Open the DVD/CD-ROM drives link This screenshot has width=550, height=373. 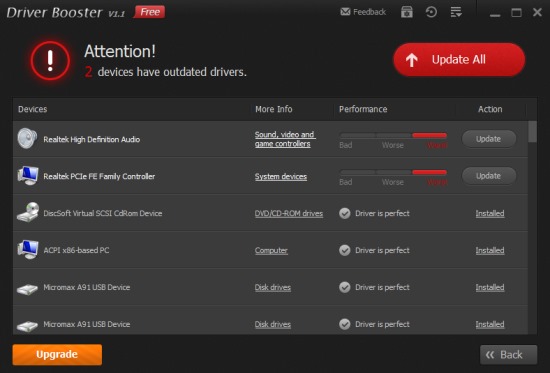tap(289, 213)
